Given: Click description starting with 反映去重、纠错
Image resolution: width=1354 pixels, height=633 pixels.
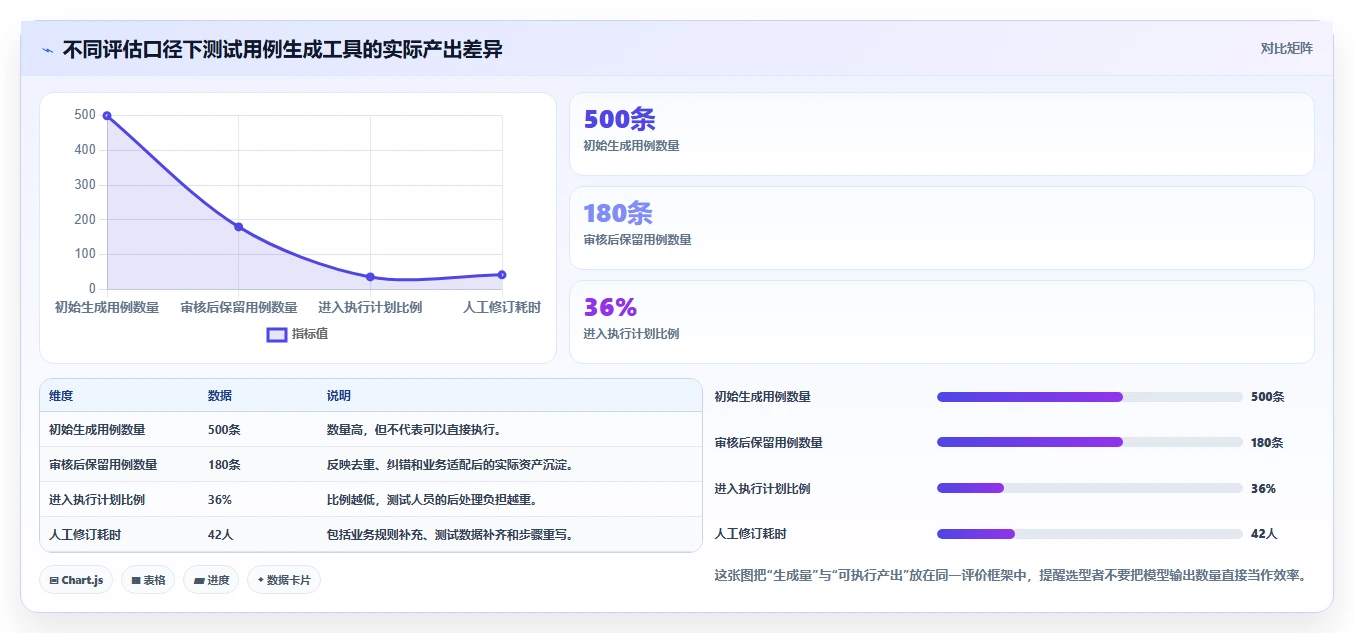Looking at the screenshot, I should coord(450,465).
